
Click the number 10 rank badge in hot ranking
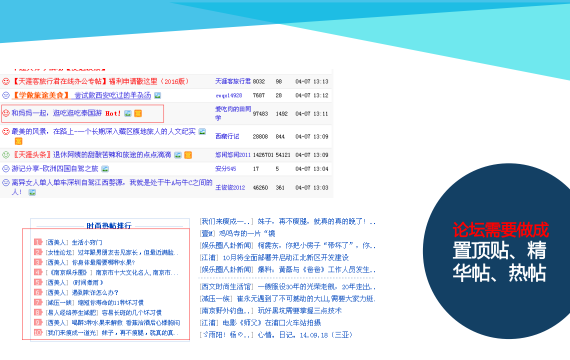click(38, 332)
